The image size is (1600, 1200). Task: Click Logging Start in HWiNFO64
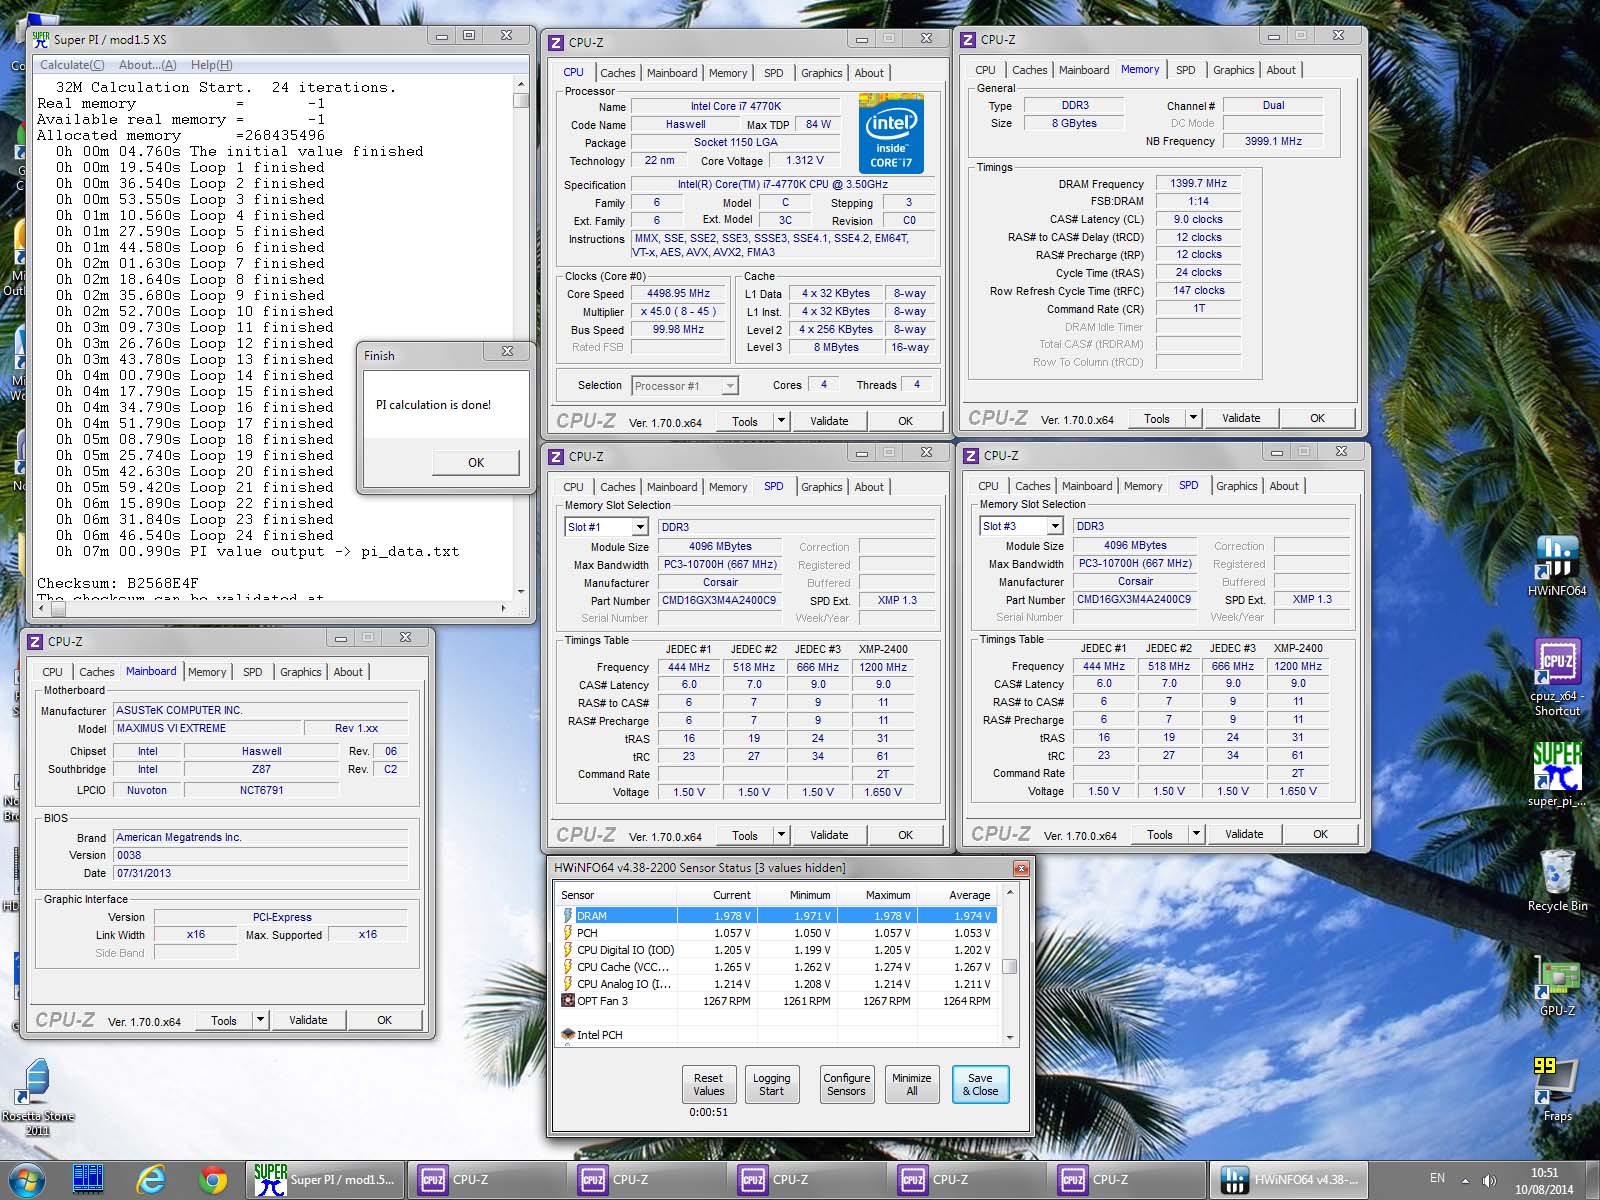[x=771, y=1085]
